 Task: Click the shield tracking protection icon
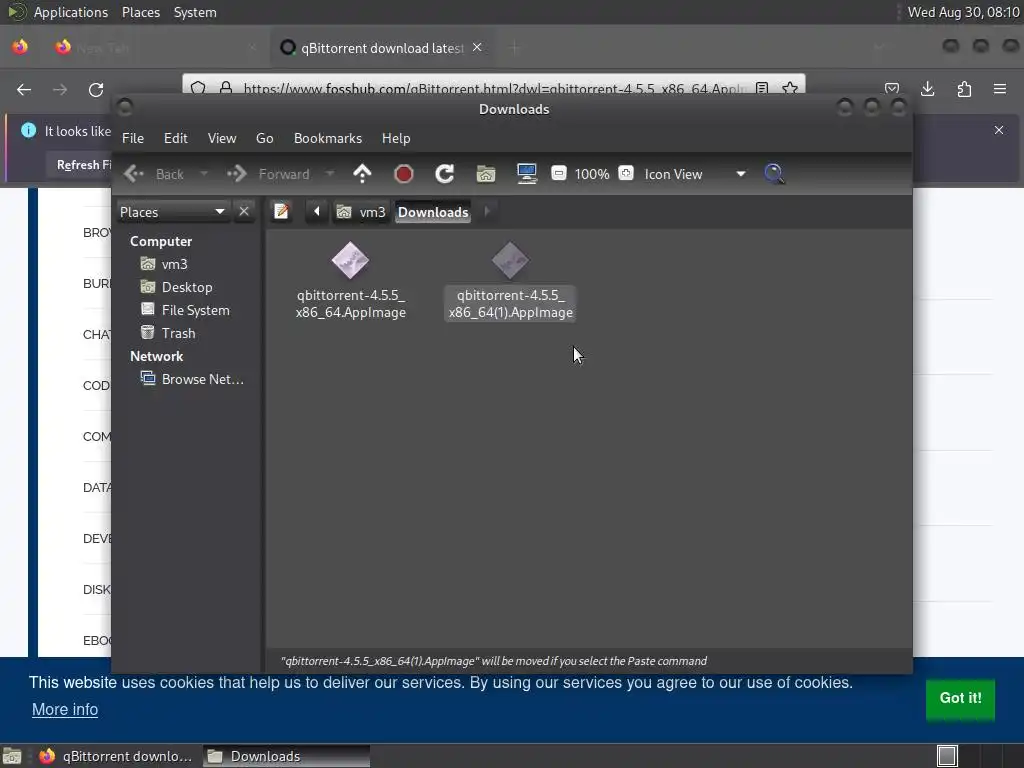(x=199, y=88)
